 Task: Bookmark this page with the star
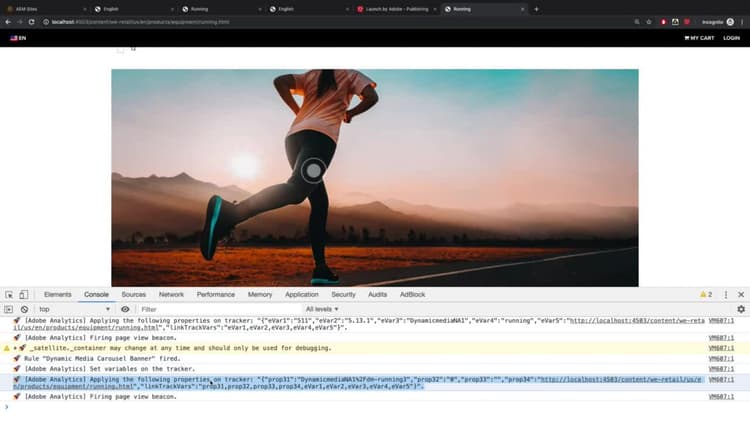pos(649,22)
